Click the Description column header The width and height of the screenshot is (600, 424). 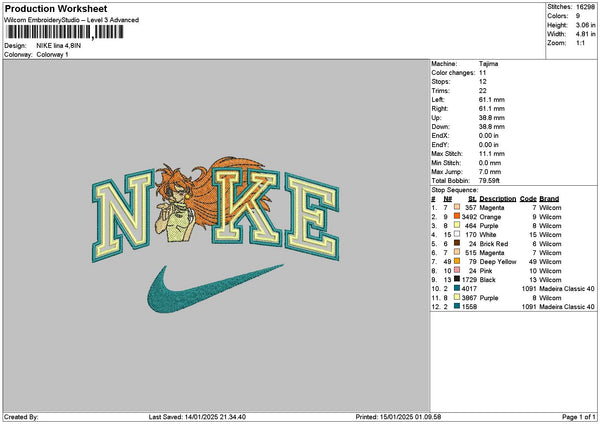pos(497,199)
